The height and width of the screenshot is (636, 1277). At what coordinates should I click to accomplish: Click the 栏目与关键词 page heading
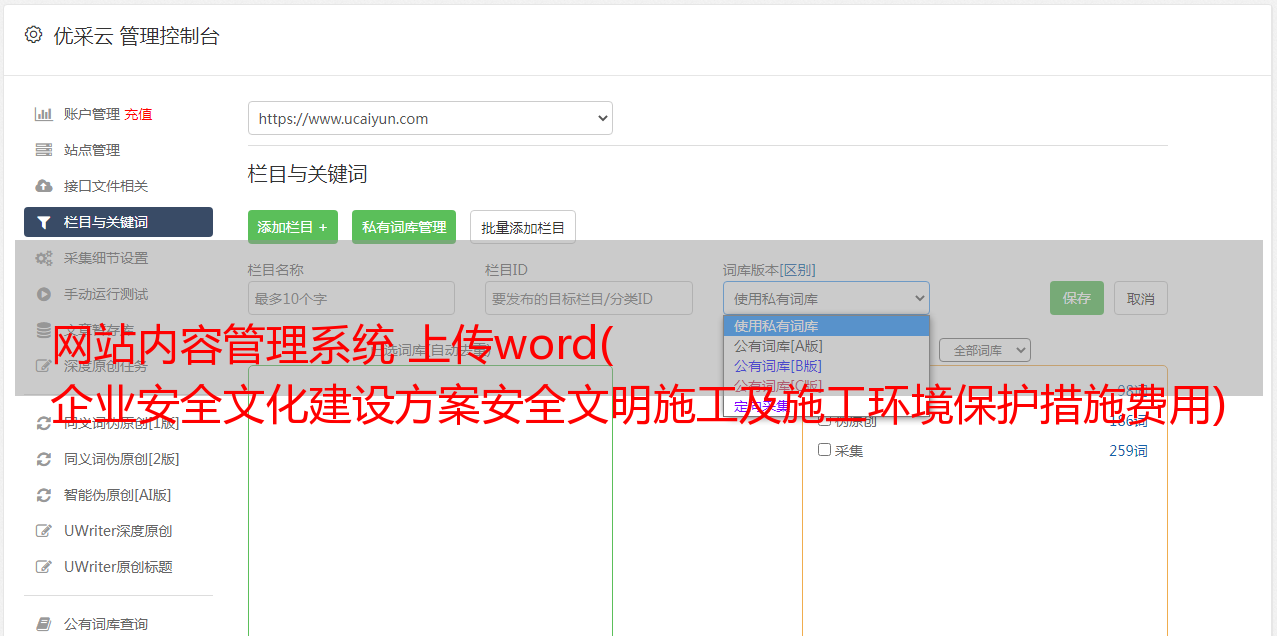[x=308, y=174]
